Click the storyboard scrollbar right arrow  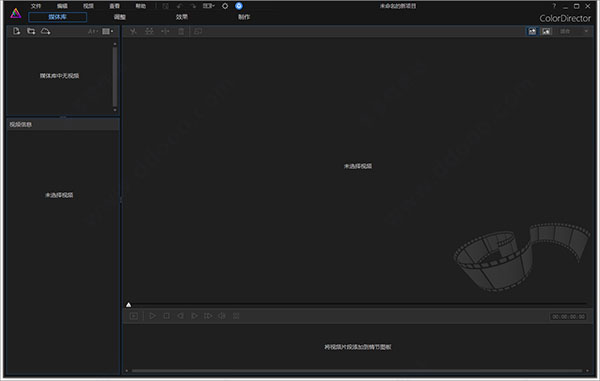(587, 371)
